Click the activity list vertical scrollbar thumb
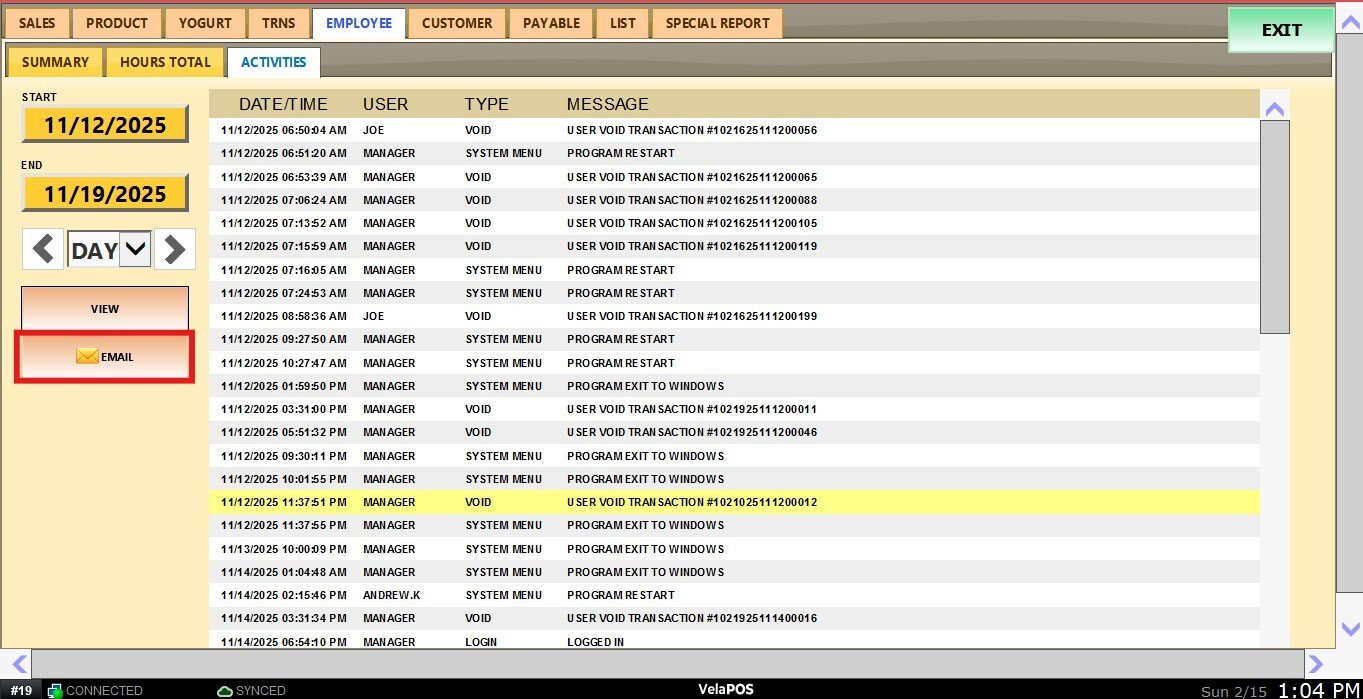 pos(1274,226)
